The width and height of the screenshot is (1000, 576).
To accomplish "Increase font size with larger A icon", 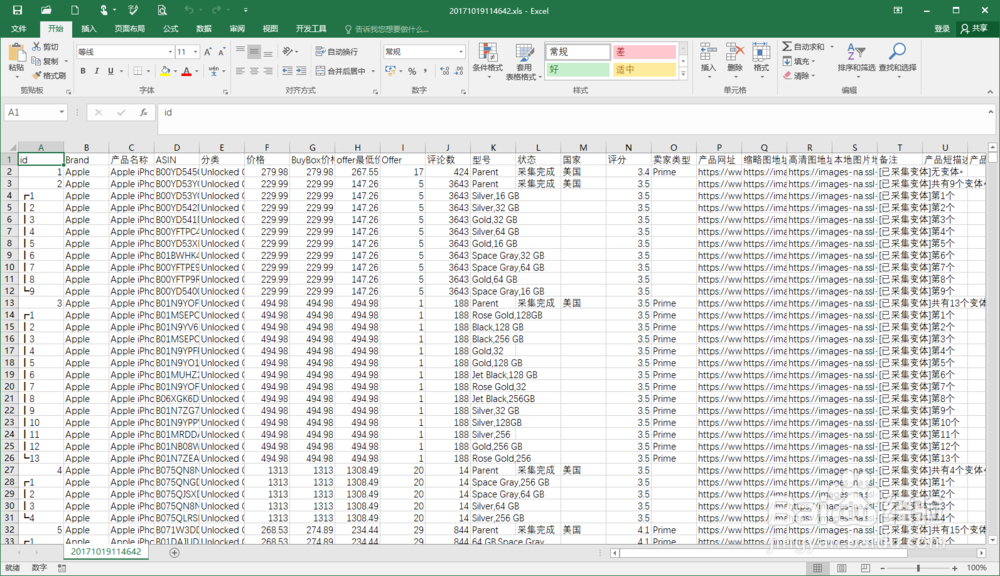I will pos(207,52).
